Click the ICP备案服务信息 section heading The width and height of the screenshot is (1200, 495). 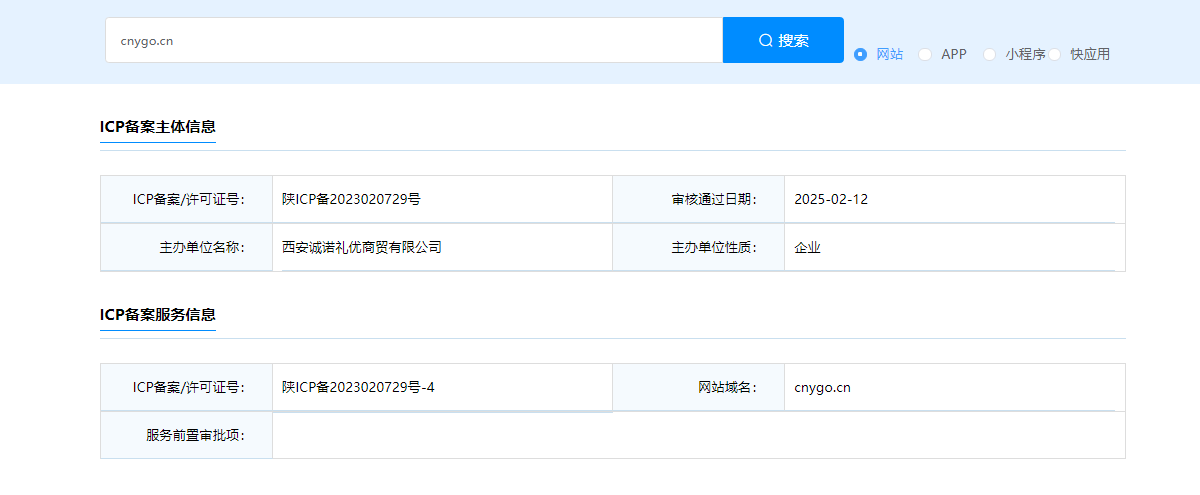pyautogui.click(x=158, y=314)
